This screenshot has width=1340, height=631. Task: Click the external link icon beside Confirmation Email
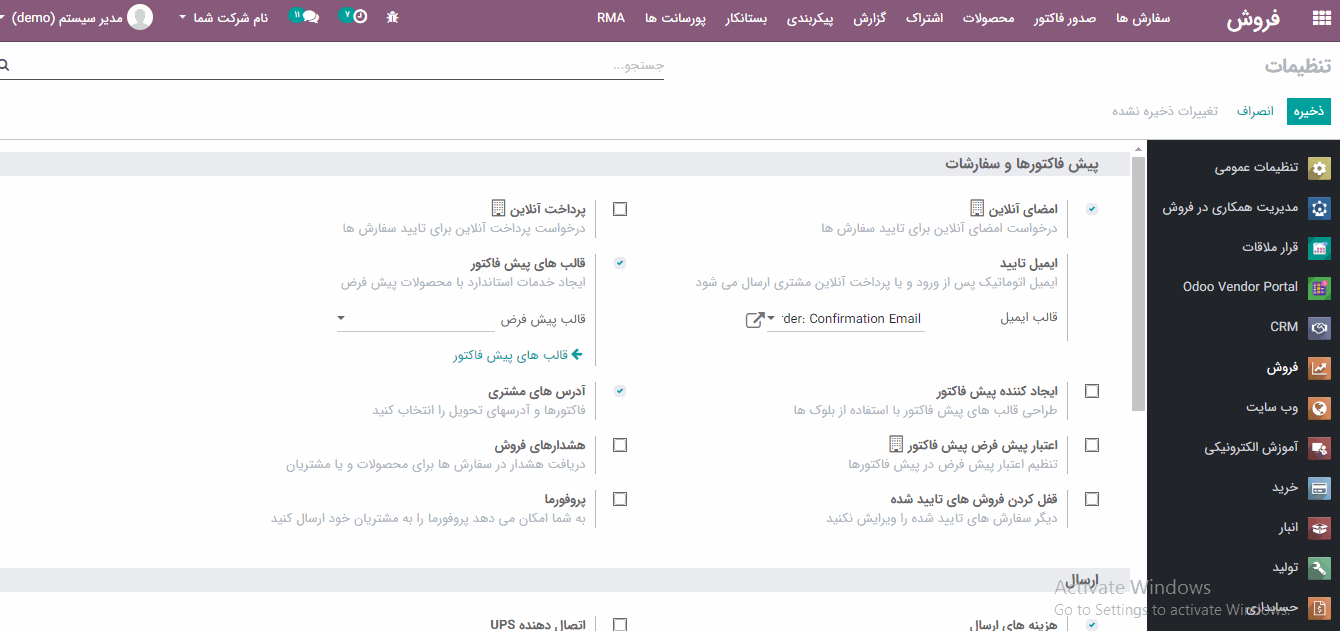[755, 319]
